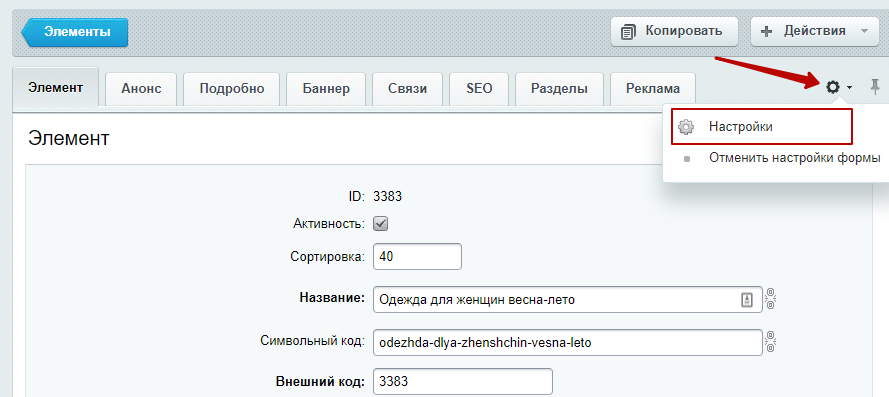Click the Внешний код input field
889x397 pixels.
click(x=463, y=381)
